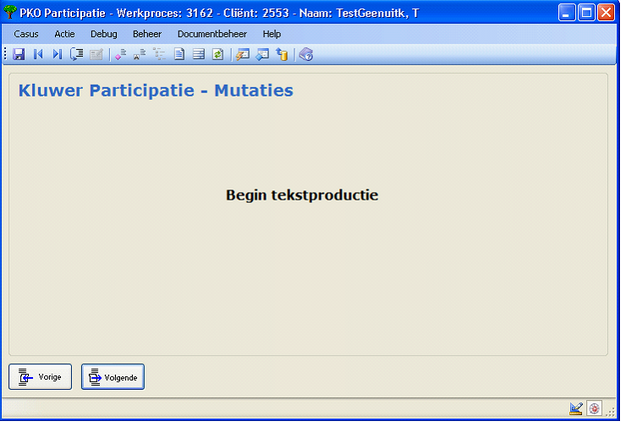Click the red circular status bar icon

coord(594,408)
